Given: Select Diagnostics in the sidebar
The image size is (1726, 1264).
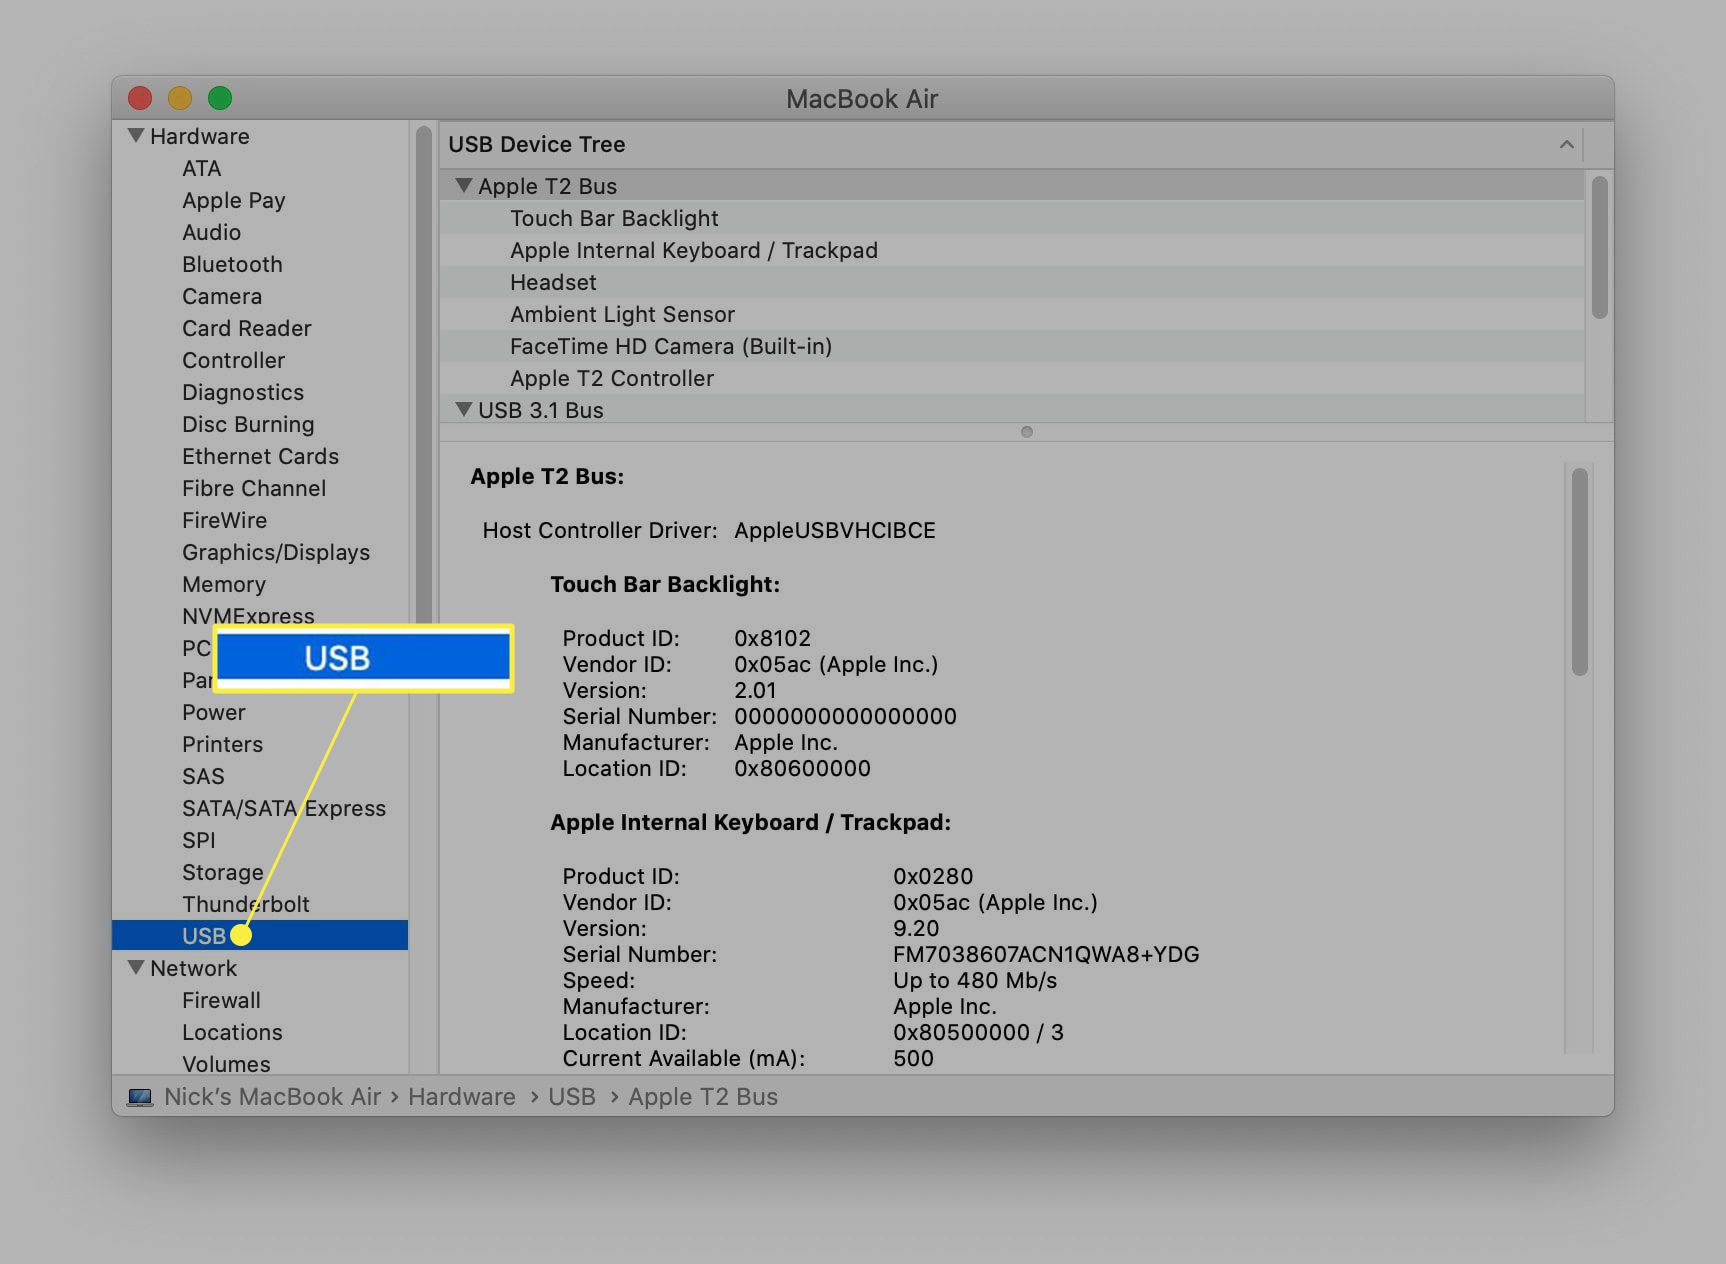Looking at the screenshot, I should pos(243,392).
